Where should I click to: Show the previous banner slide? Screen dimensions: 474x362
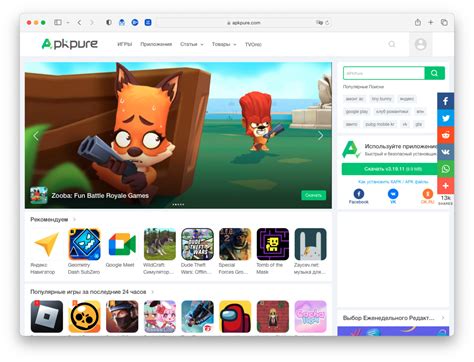36,136
